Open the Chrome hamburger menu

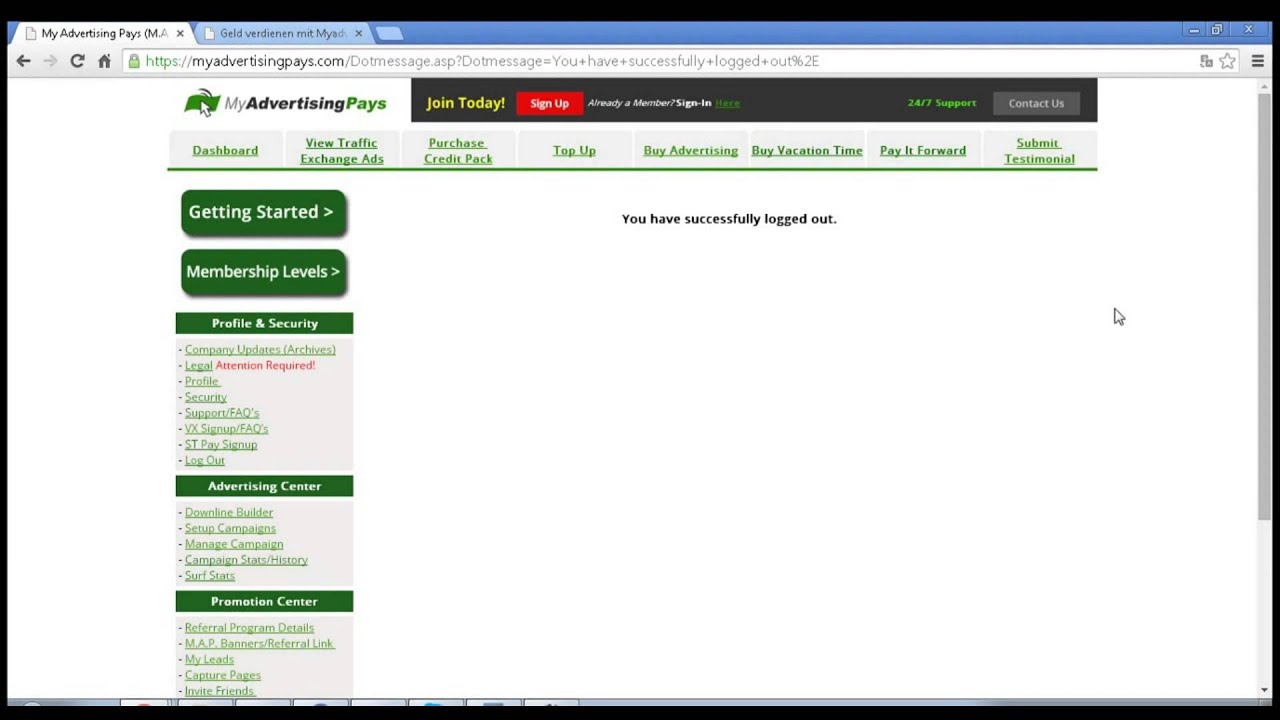point(1258,61)
